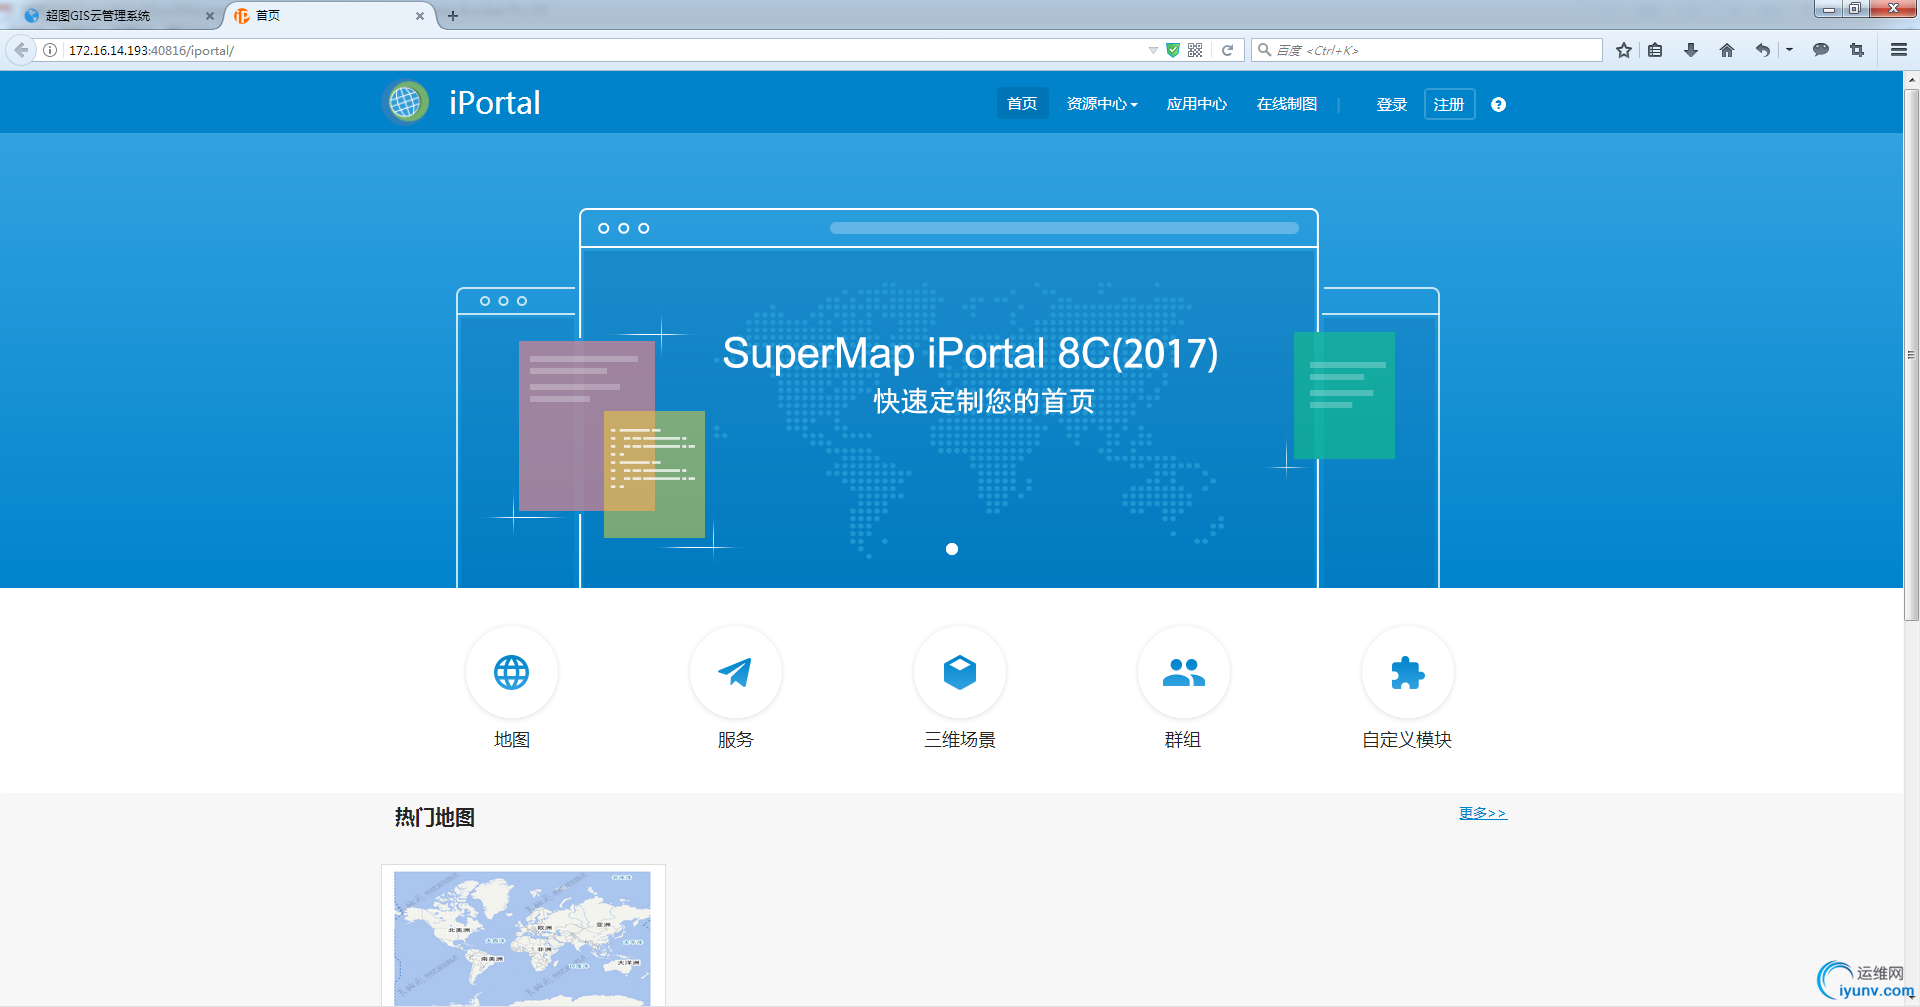Click the 群组 label text
The width and height of the screenshot is (1920, 1007).
pyautogui.click(x=1183, y=739)
